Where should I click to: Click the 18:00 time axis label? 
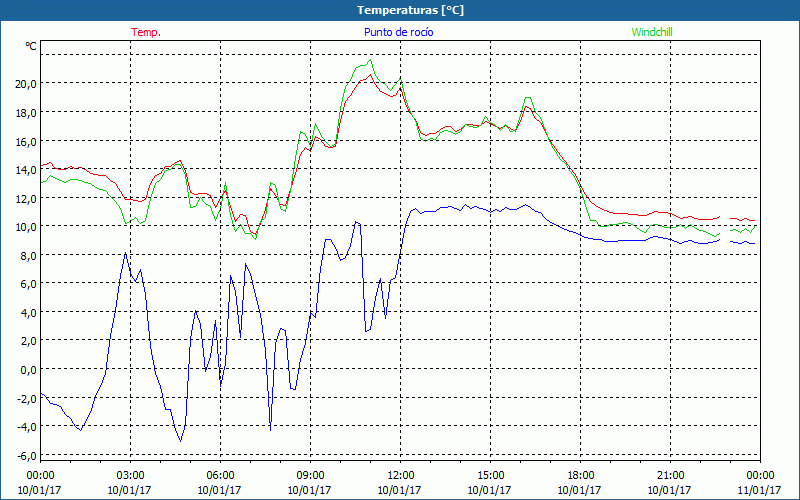coord(580,475)
